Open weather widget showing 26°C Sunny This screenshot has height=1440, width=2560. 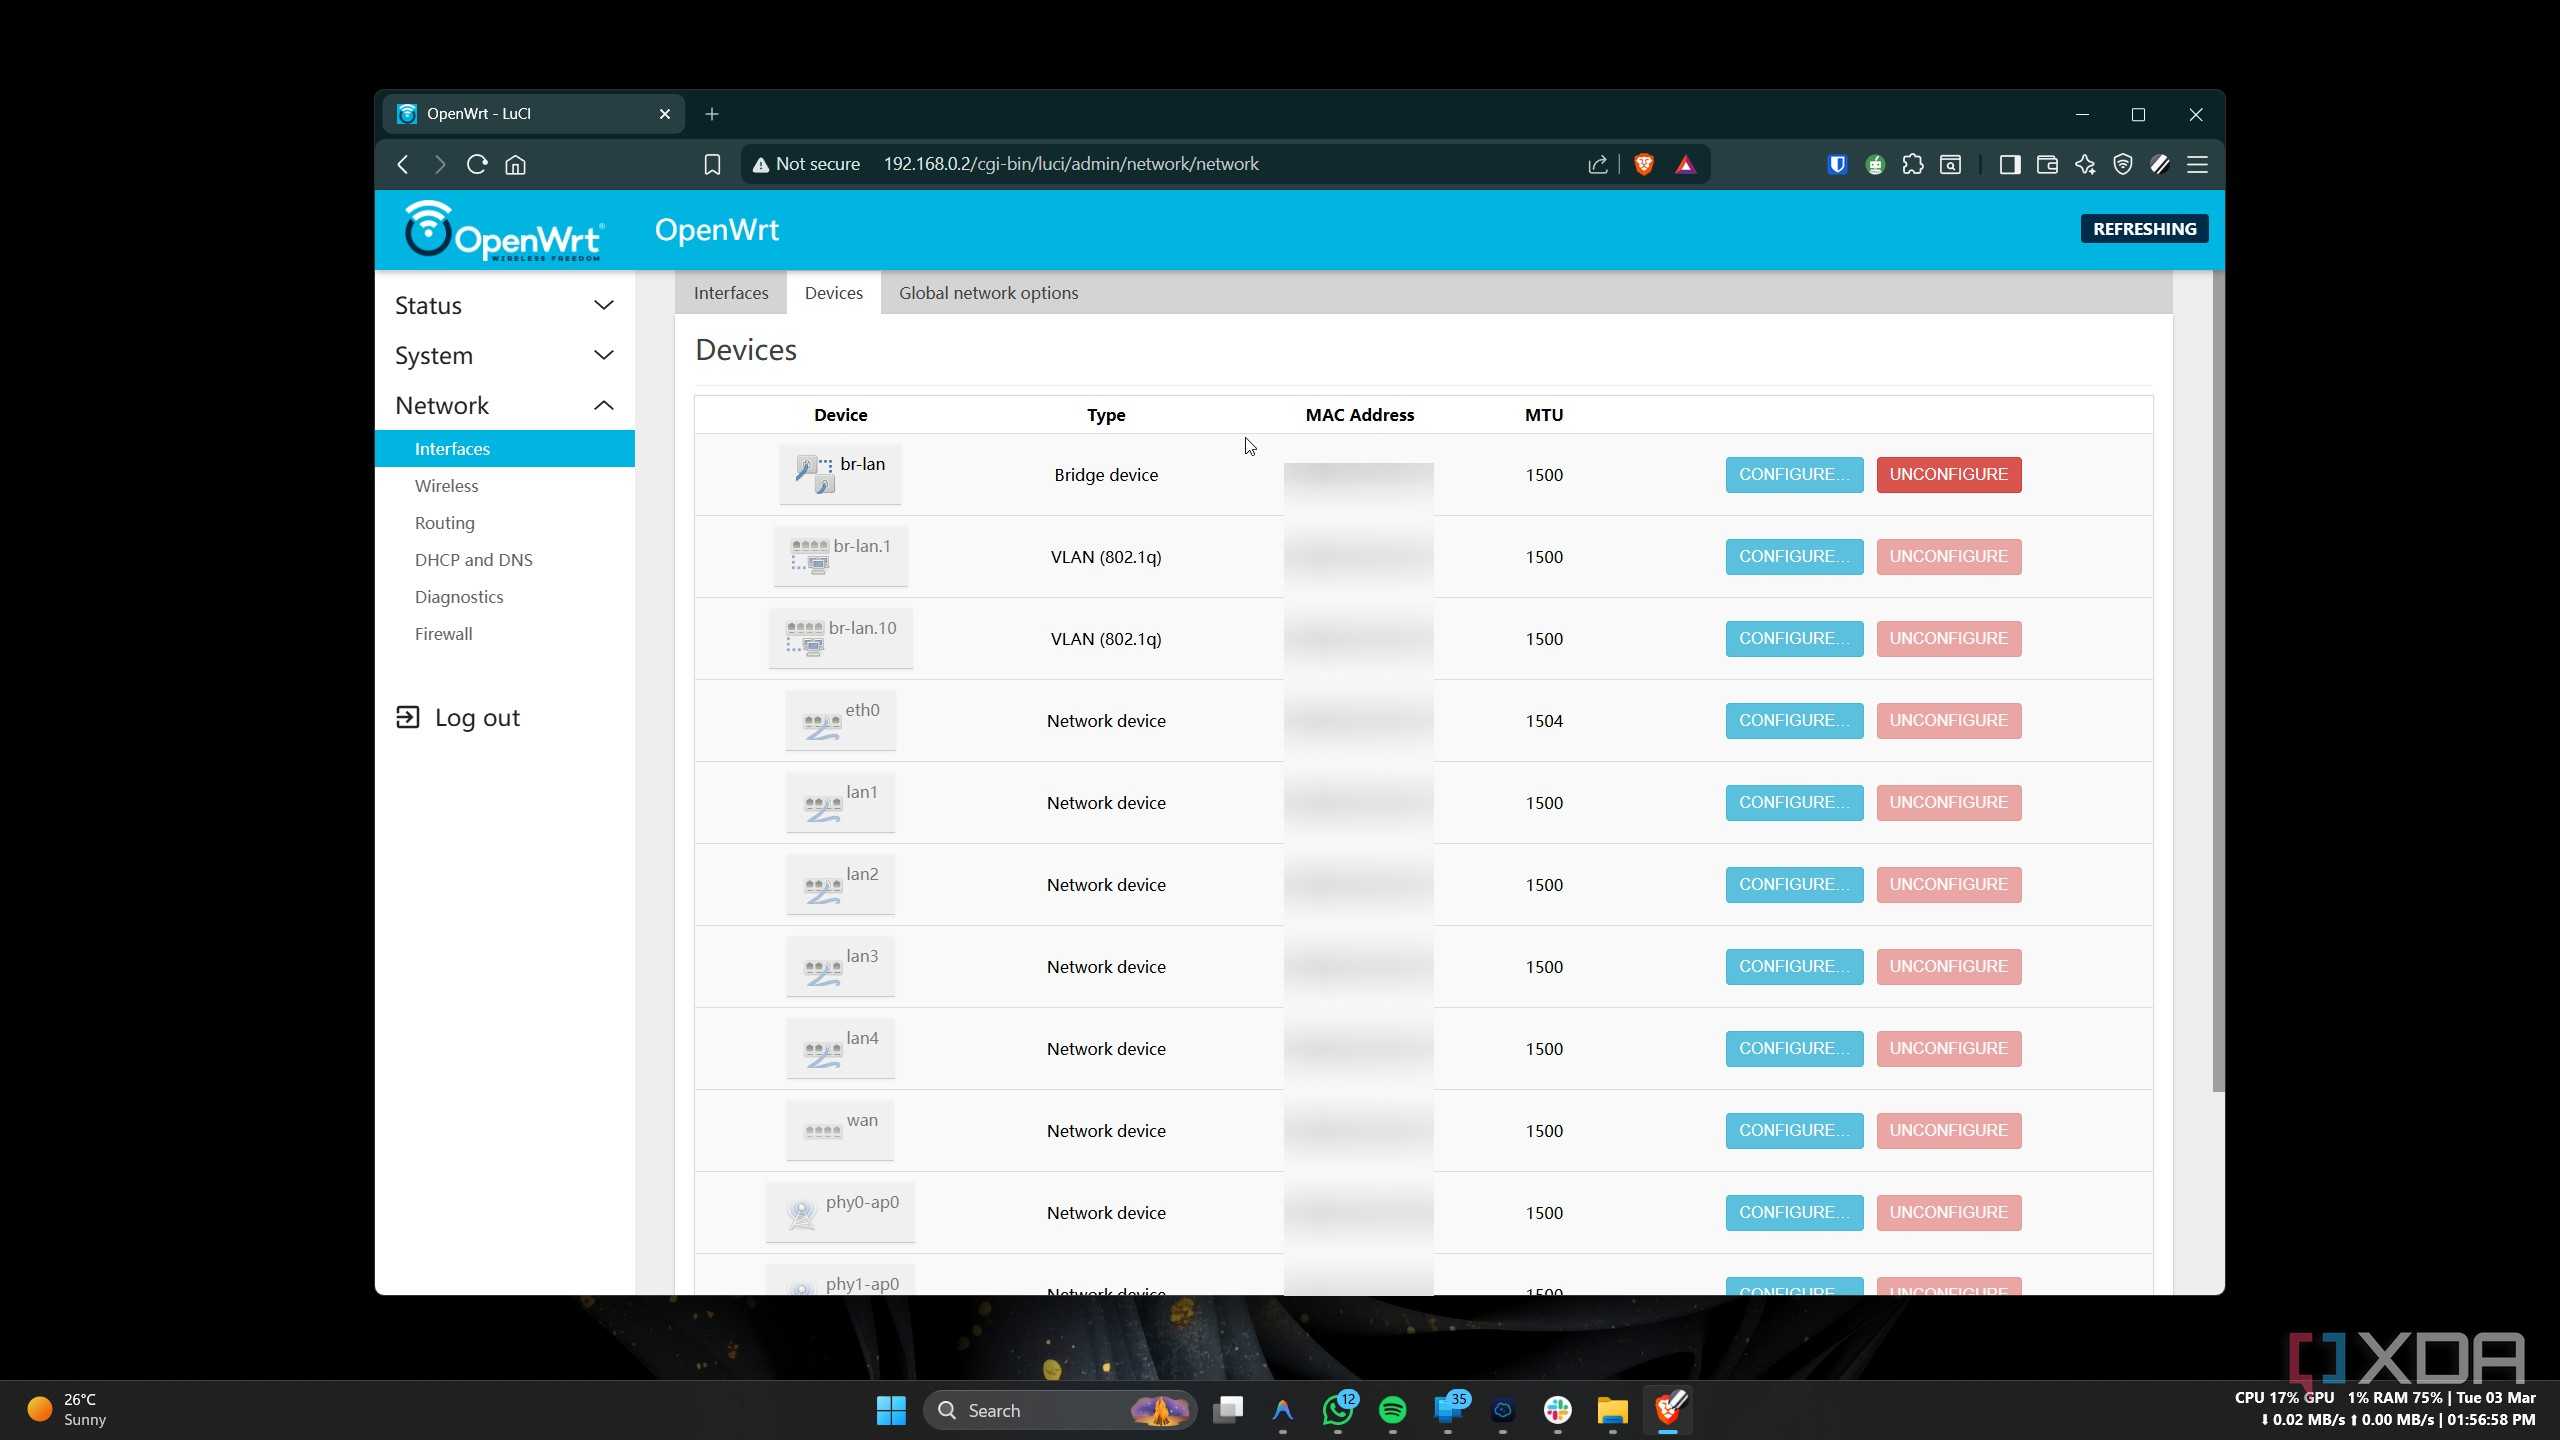click(67, 1410)
